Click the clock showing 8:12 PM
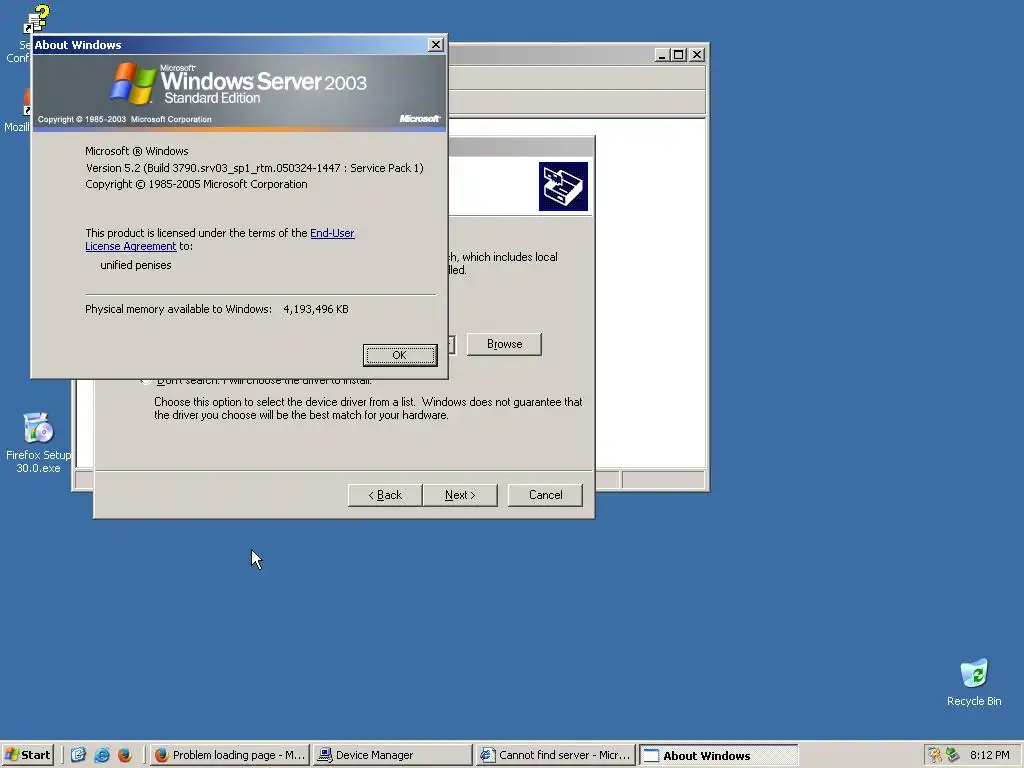Image resolution: width=1024 pixels, height=768 pixels. tap(989, 755)
